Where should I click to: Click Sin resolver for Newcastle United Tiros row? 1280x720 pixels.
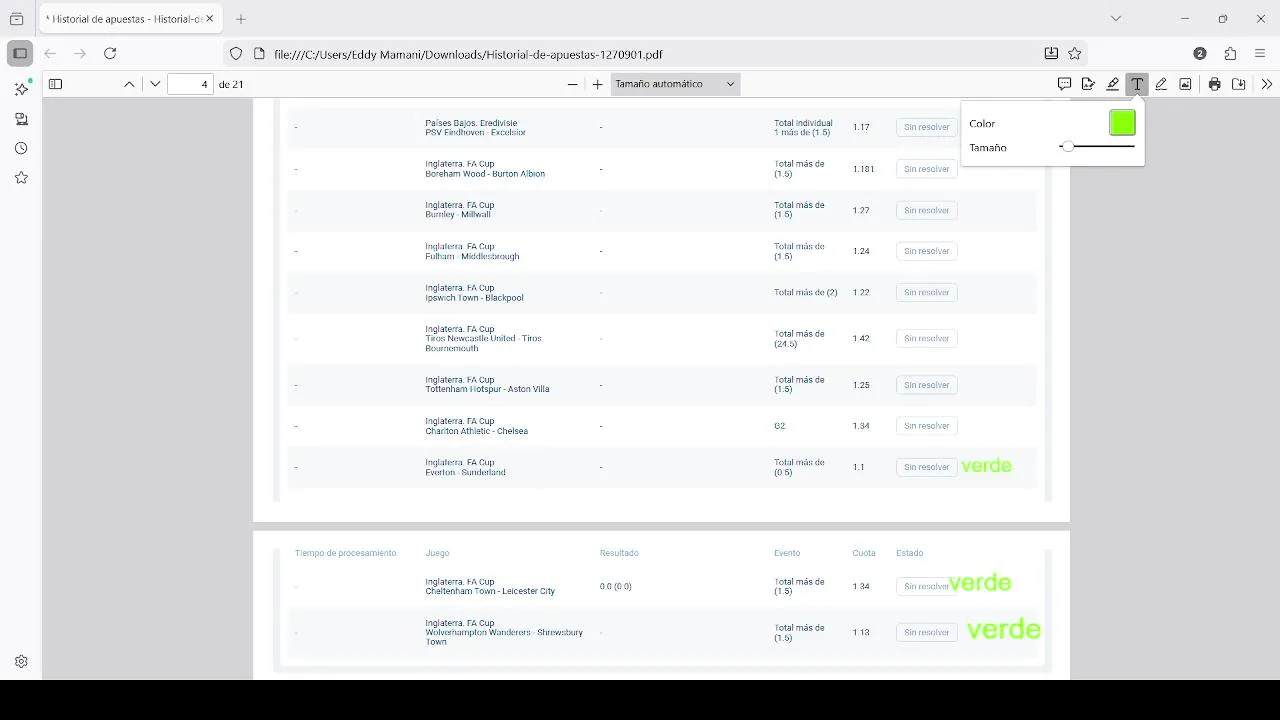point(926,339)
